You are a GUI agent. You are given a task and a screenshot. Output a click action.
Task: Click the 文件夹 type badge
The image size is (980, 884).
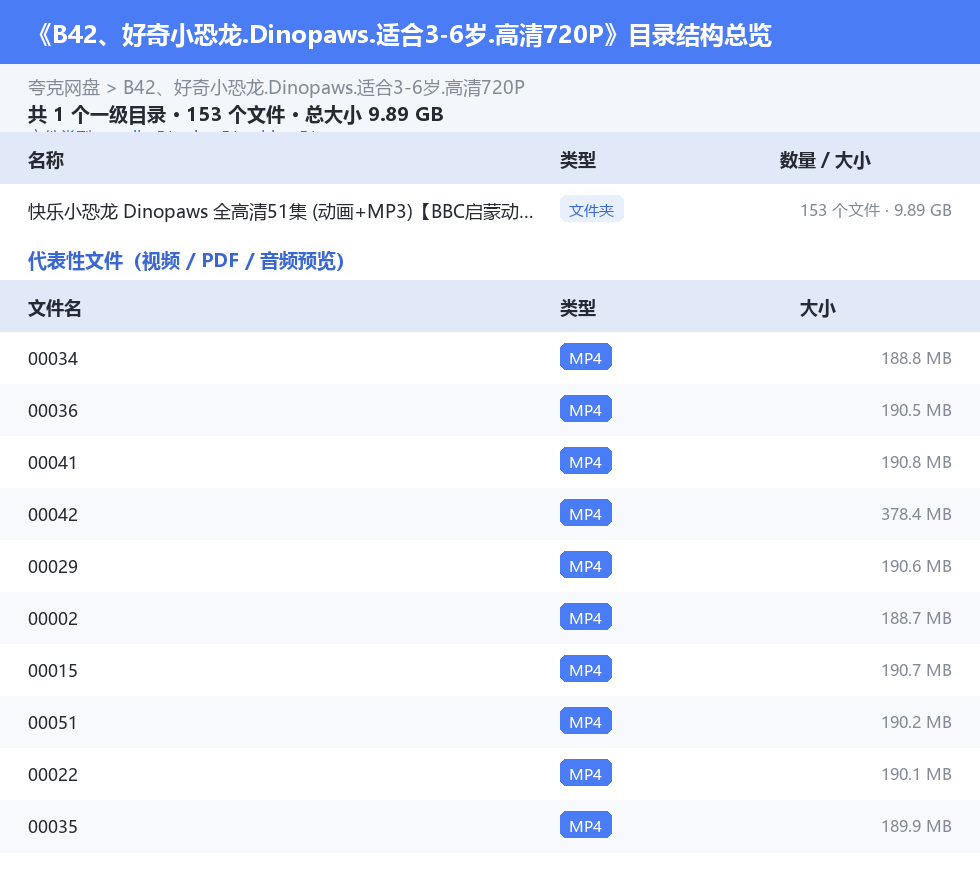tap(591, 210)
